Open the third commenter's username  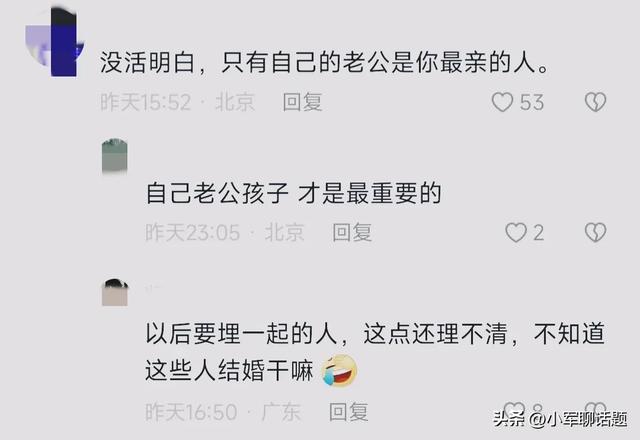153,288
